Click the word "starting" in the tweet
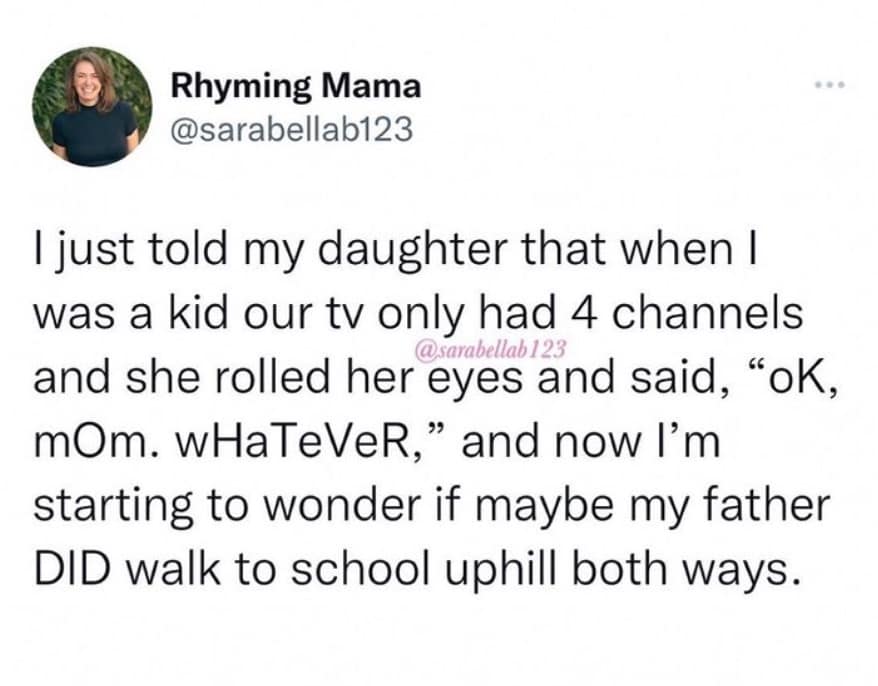This screenshot has width=878, height=686. coord(112,504)
